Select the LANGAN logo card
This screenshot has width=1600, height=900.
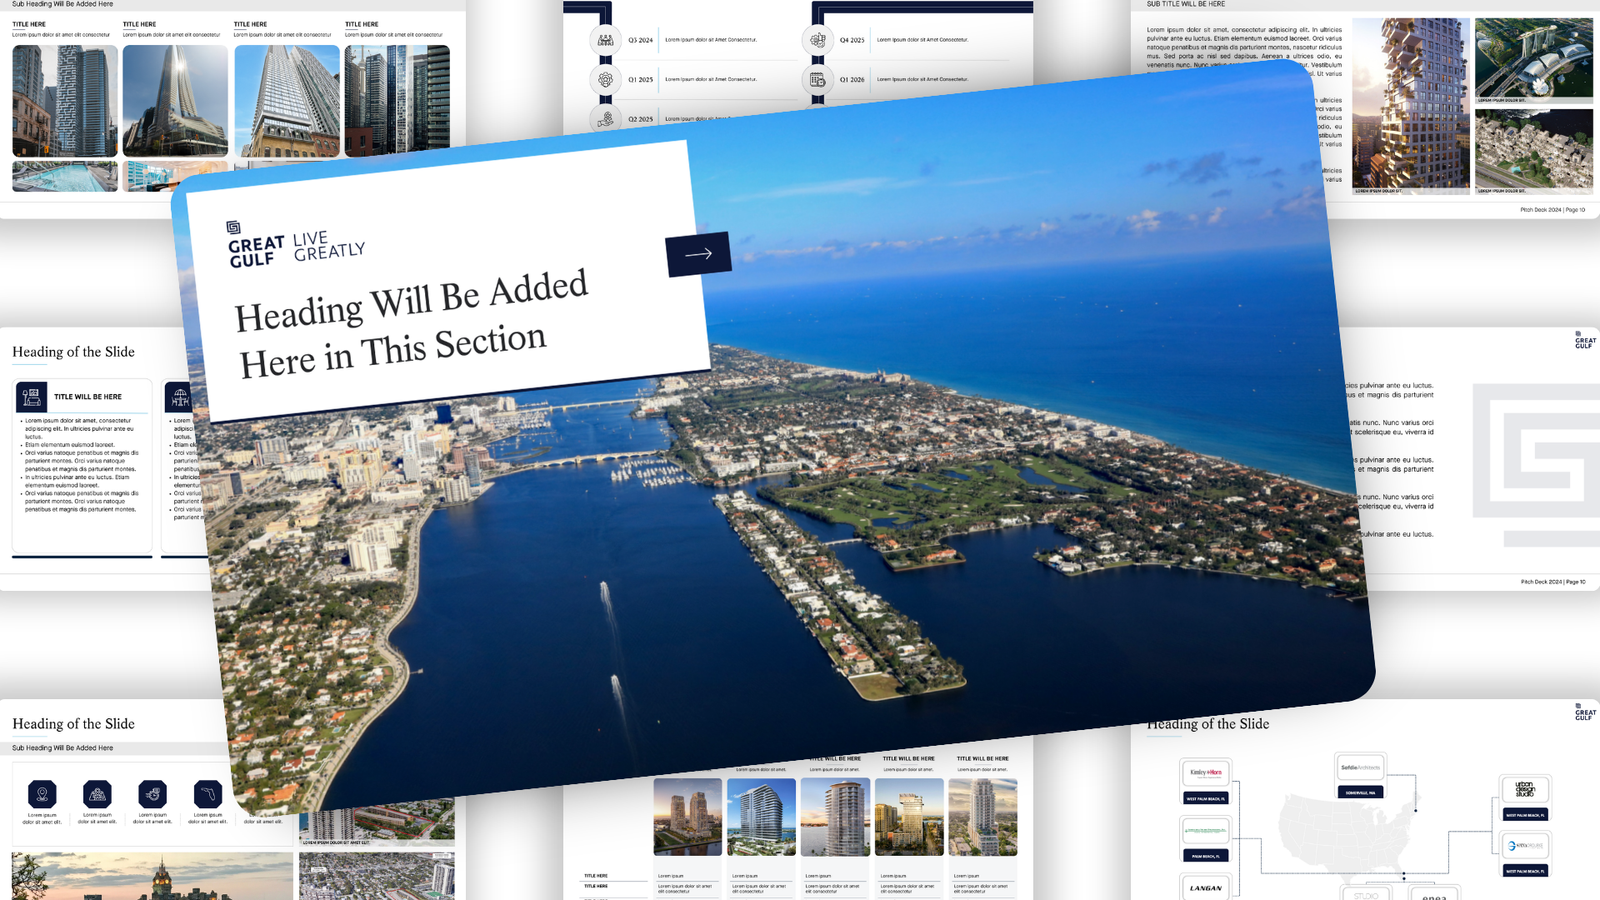coord(1205,887)
